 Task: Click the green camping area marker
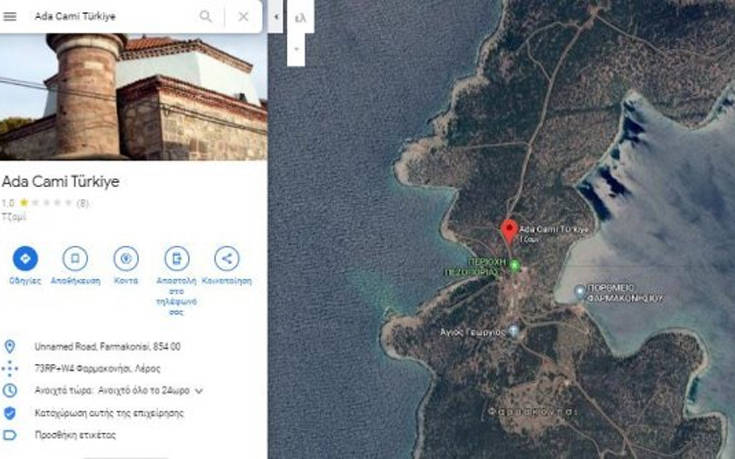tap(515, 266)
